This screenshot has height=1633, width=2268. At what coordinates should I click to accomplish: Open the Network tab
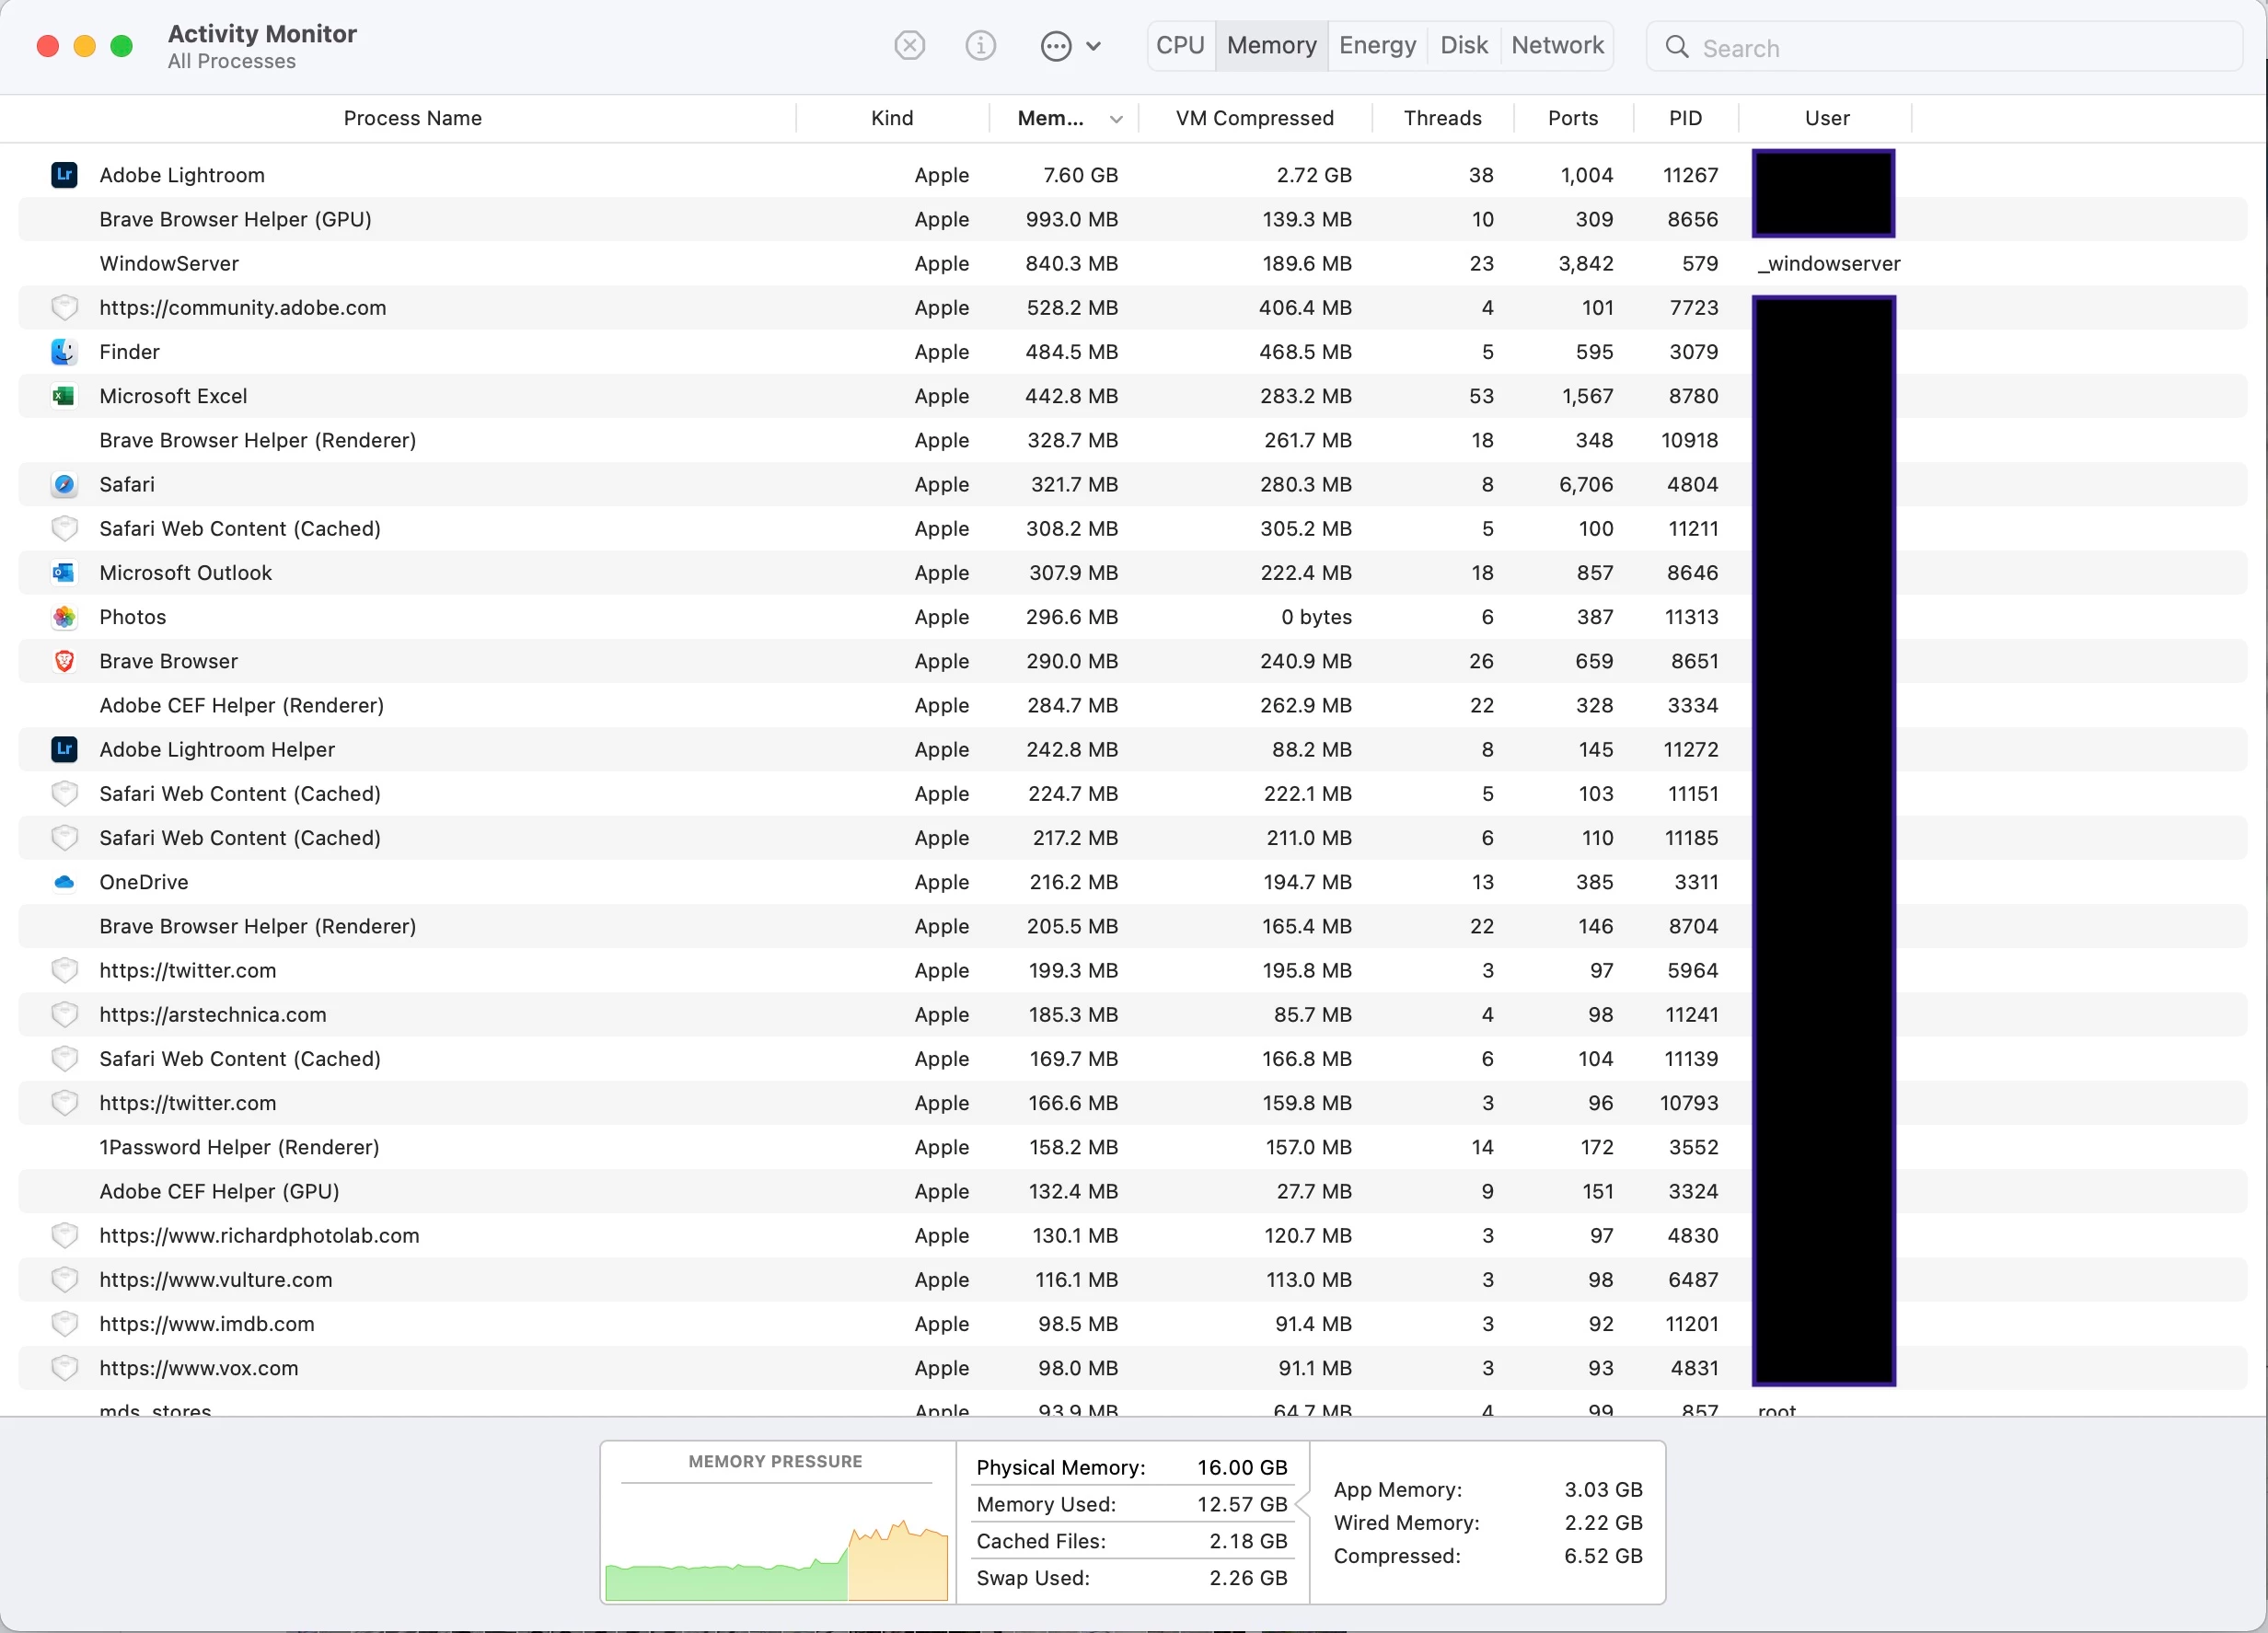tap(1557, 46)
